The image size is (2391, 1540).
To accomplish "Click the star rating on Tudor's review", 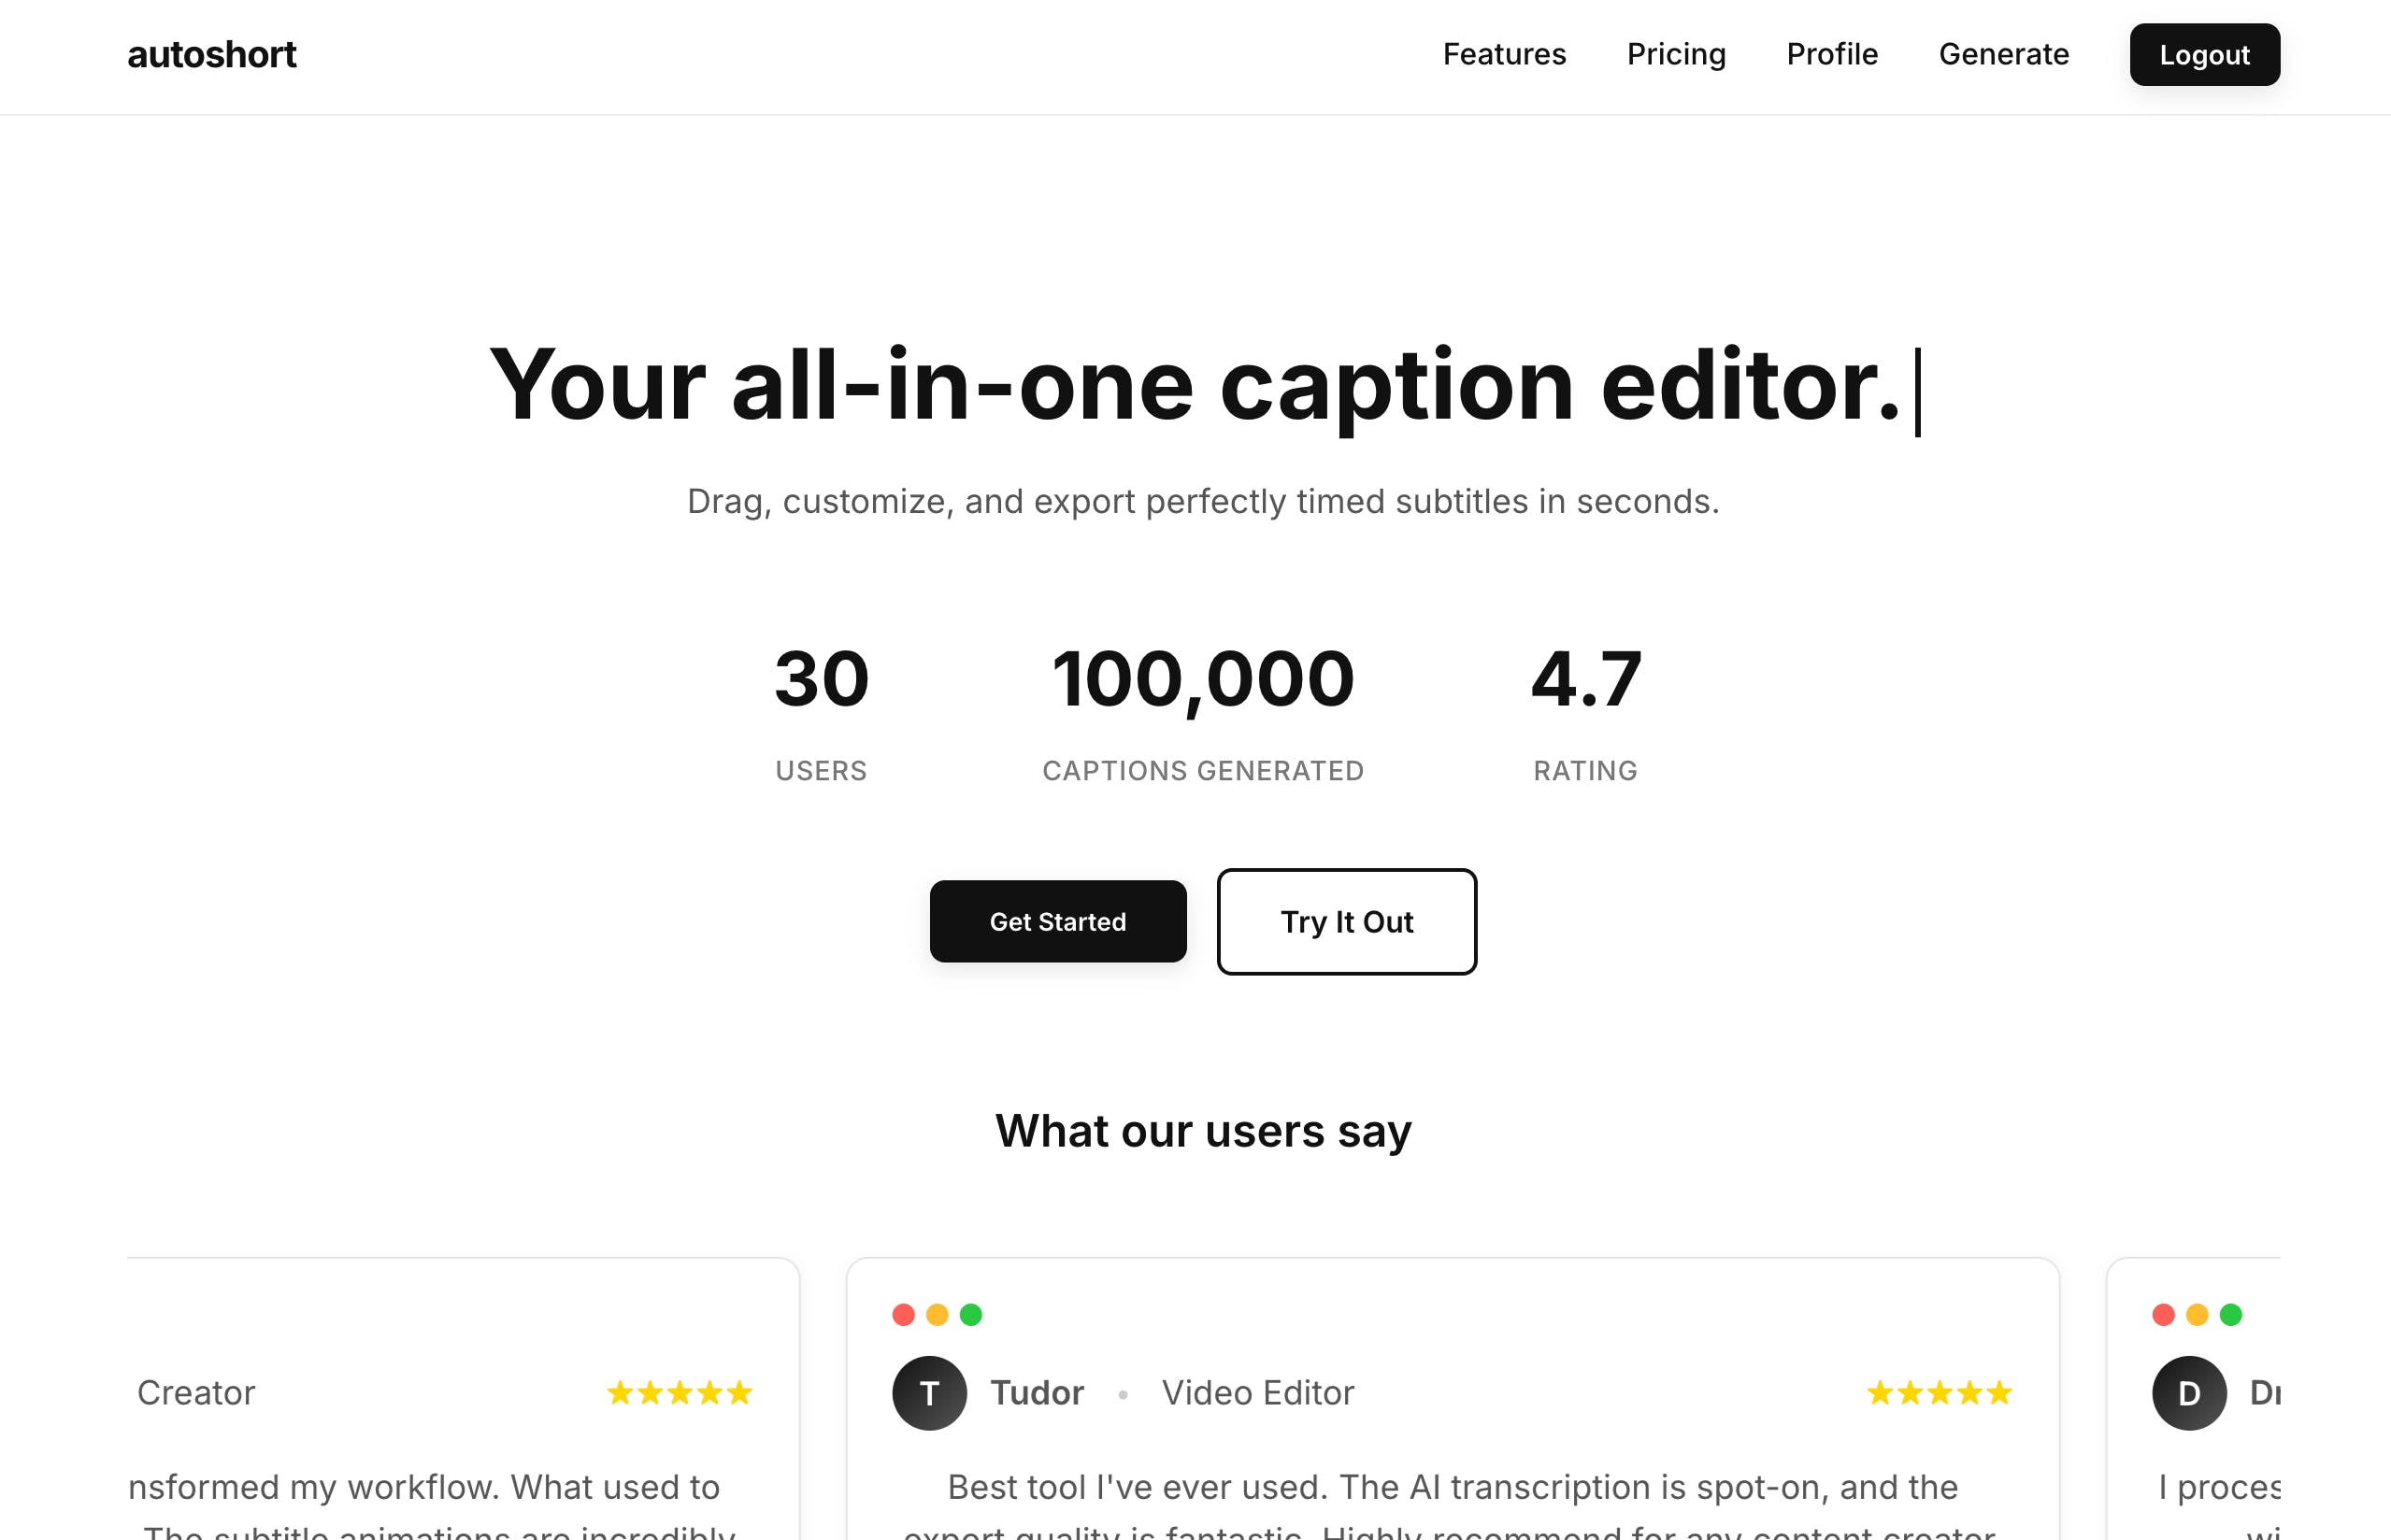I will (1938, 1392).
